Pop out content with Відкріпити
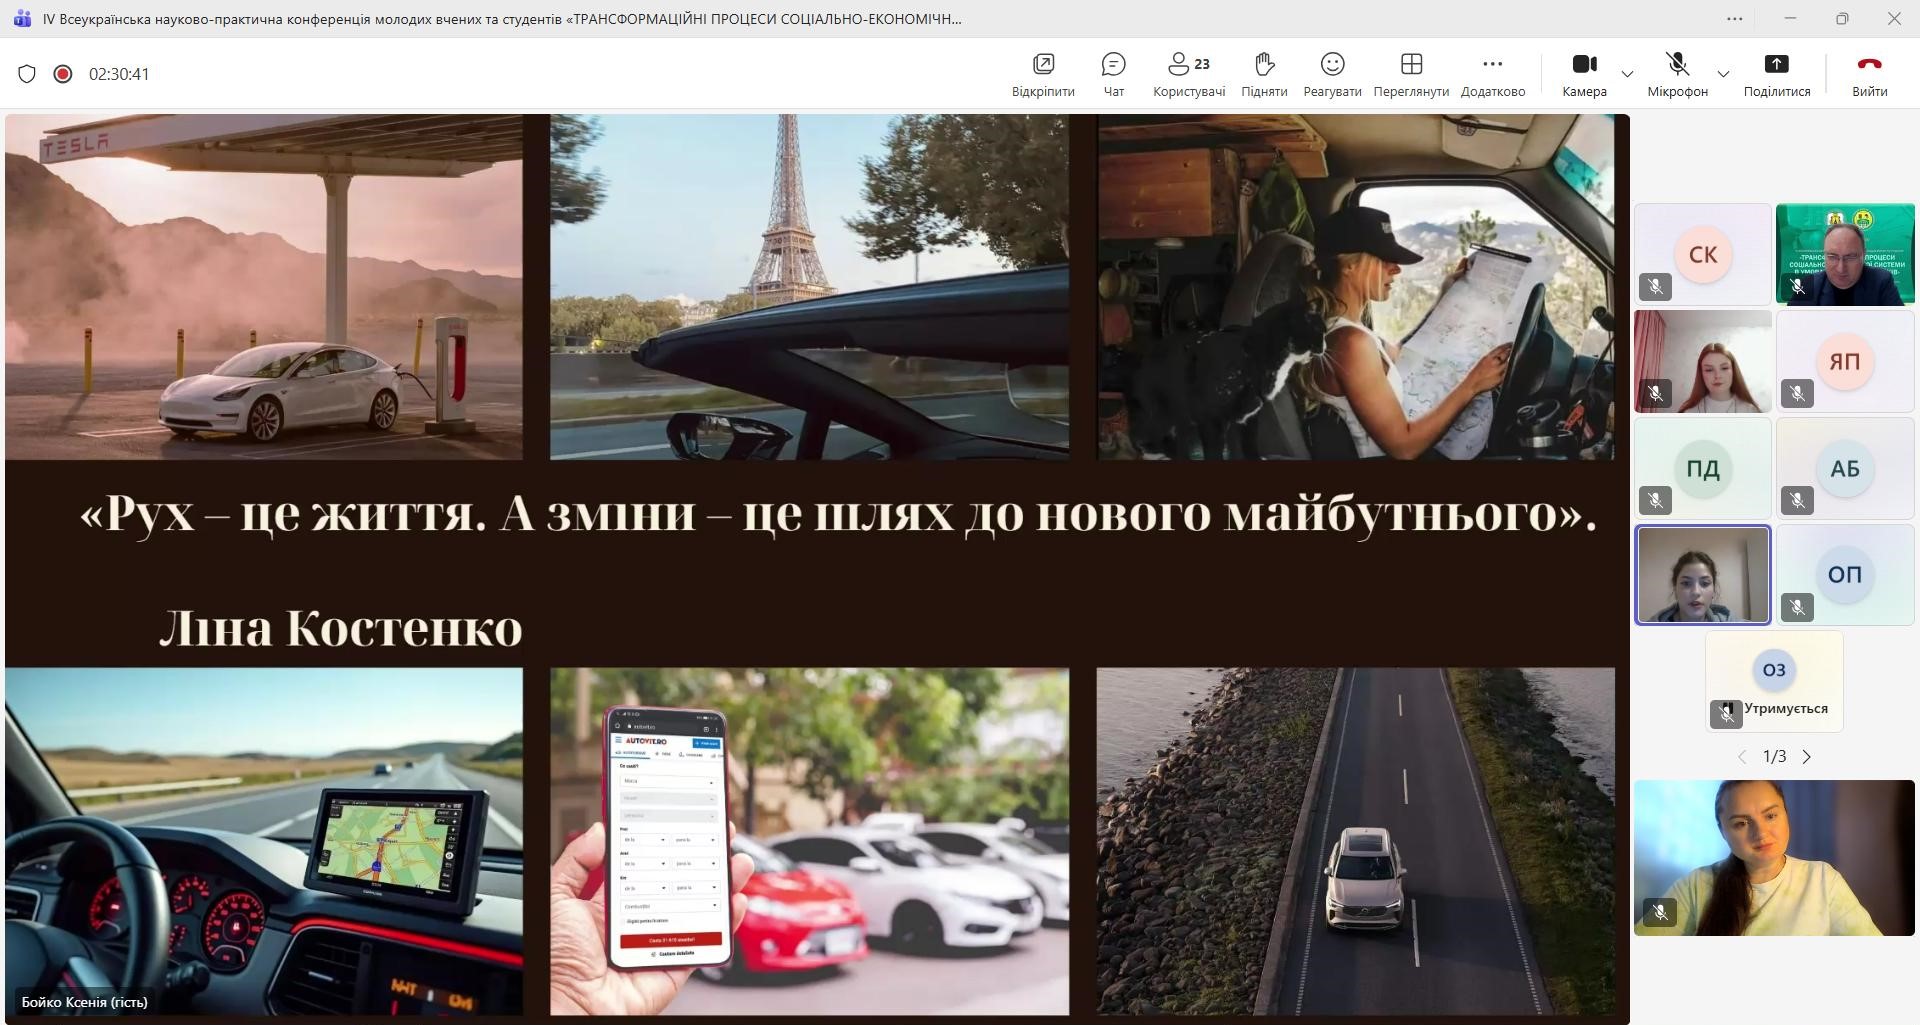1920x1025 pixels. click(1043, 74)
